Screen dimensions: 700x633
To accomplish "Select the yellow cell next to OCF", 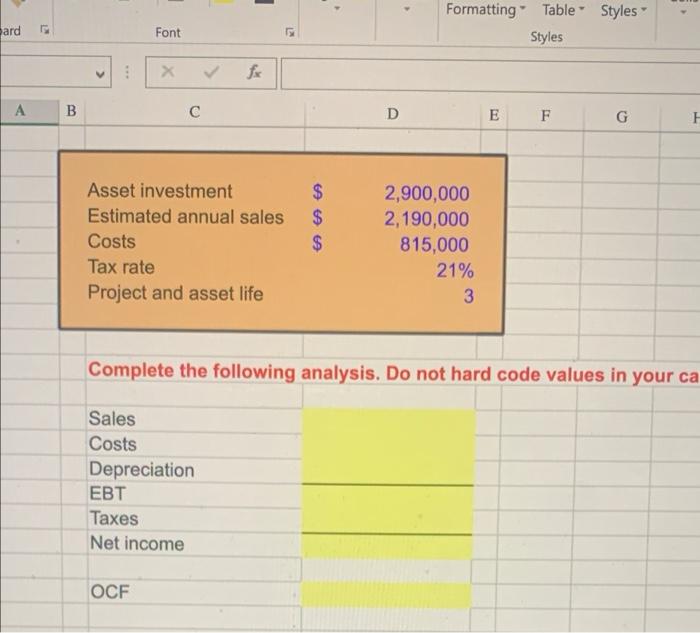I will pos(386,594).
